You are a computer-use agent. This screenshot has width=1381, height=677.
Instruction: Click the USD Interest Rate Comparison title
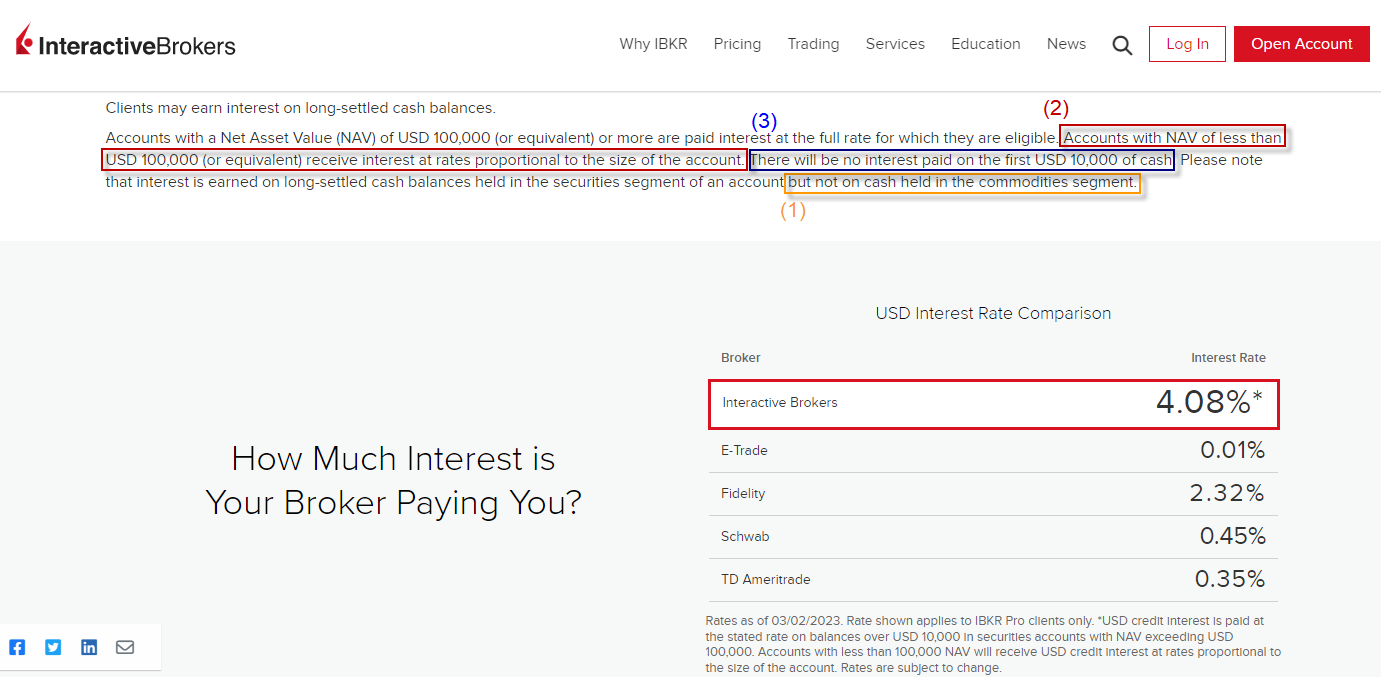pos(993,314)
